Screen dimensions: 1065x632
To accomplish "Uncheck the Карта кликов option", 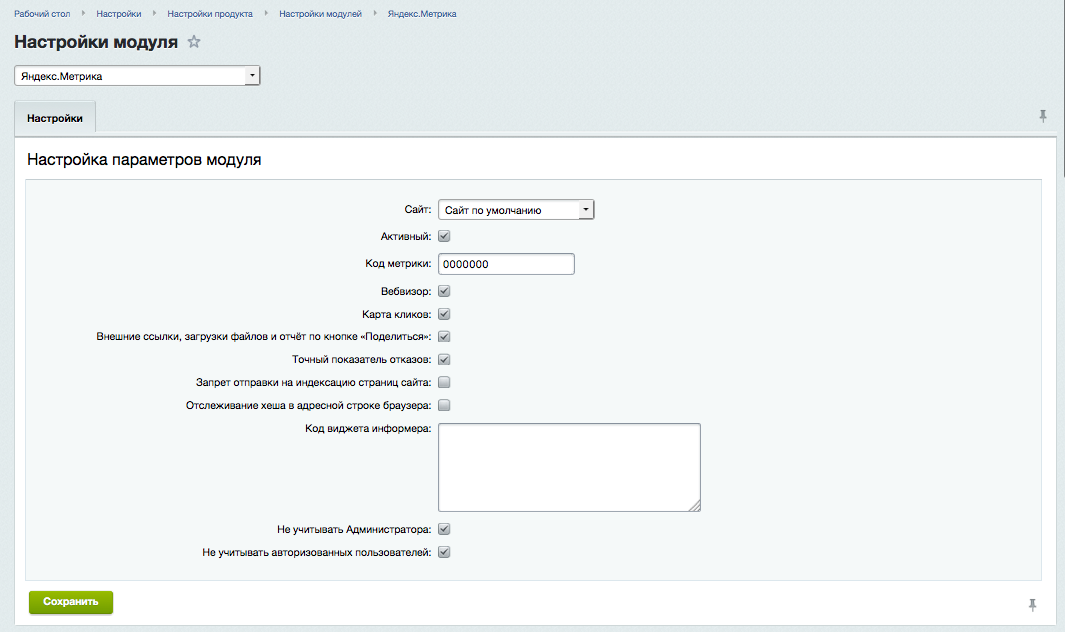I will pyautogui.click(x=445, y=314).
